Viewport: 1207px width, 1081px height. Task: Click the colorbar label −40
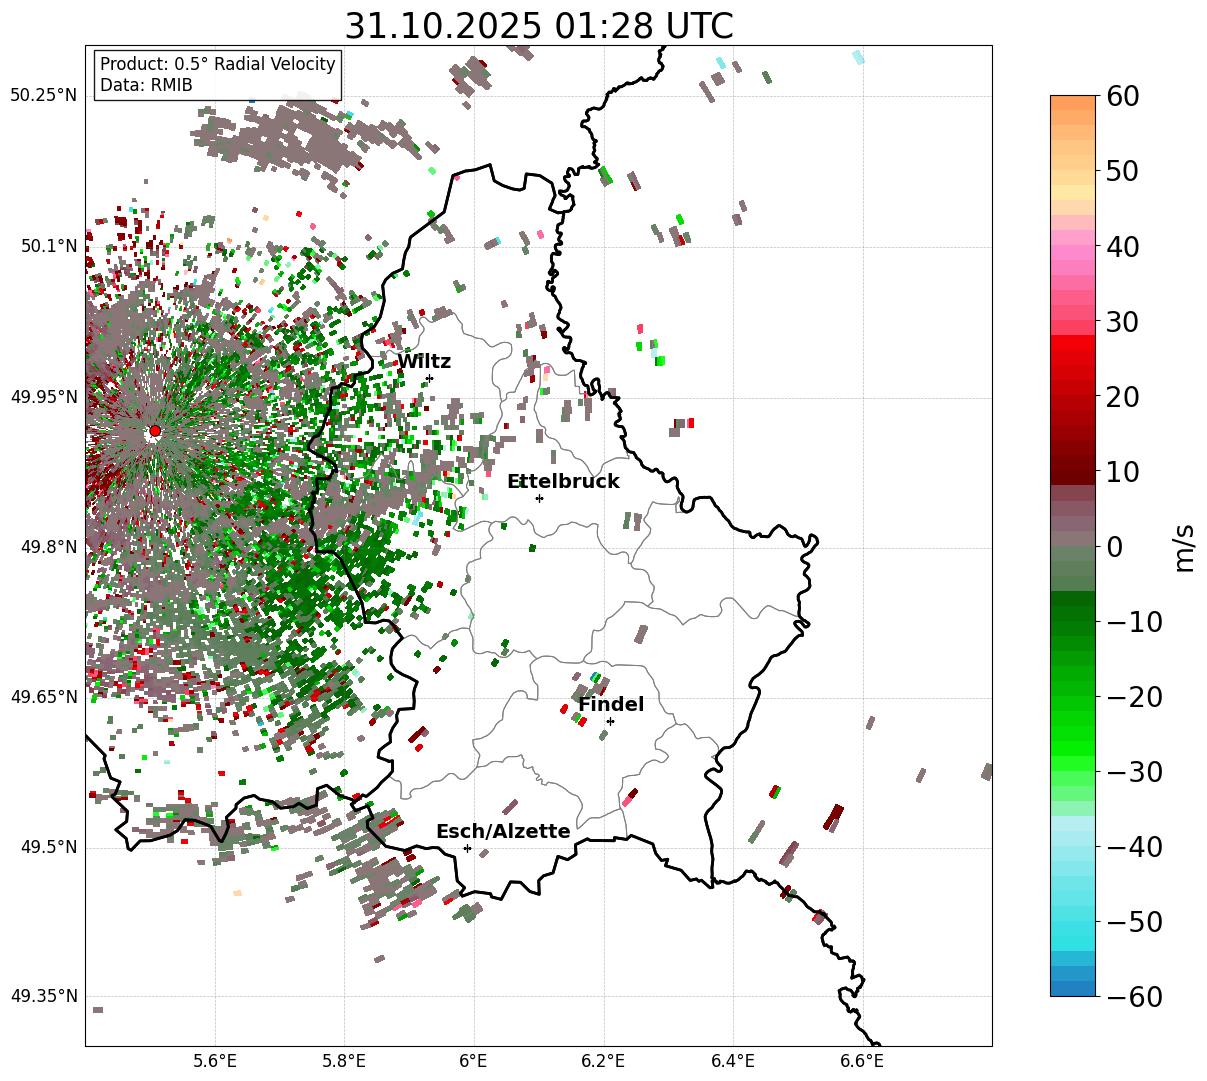tap(1134, 847)
